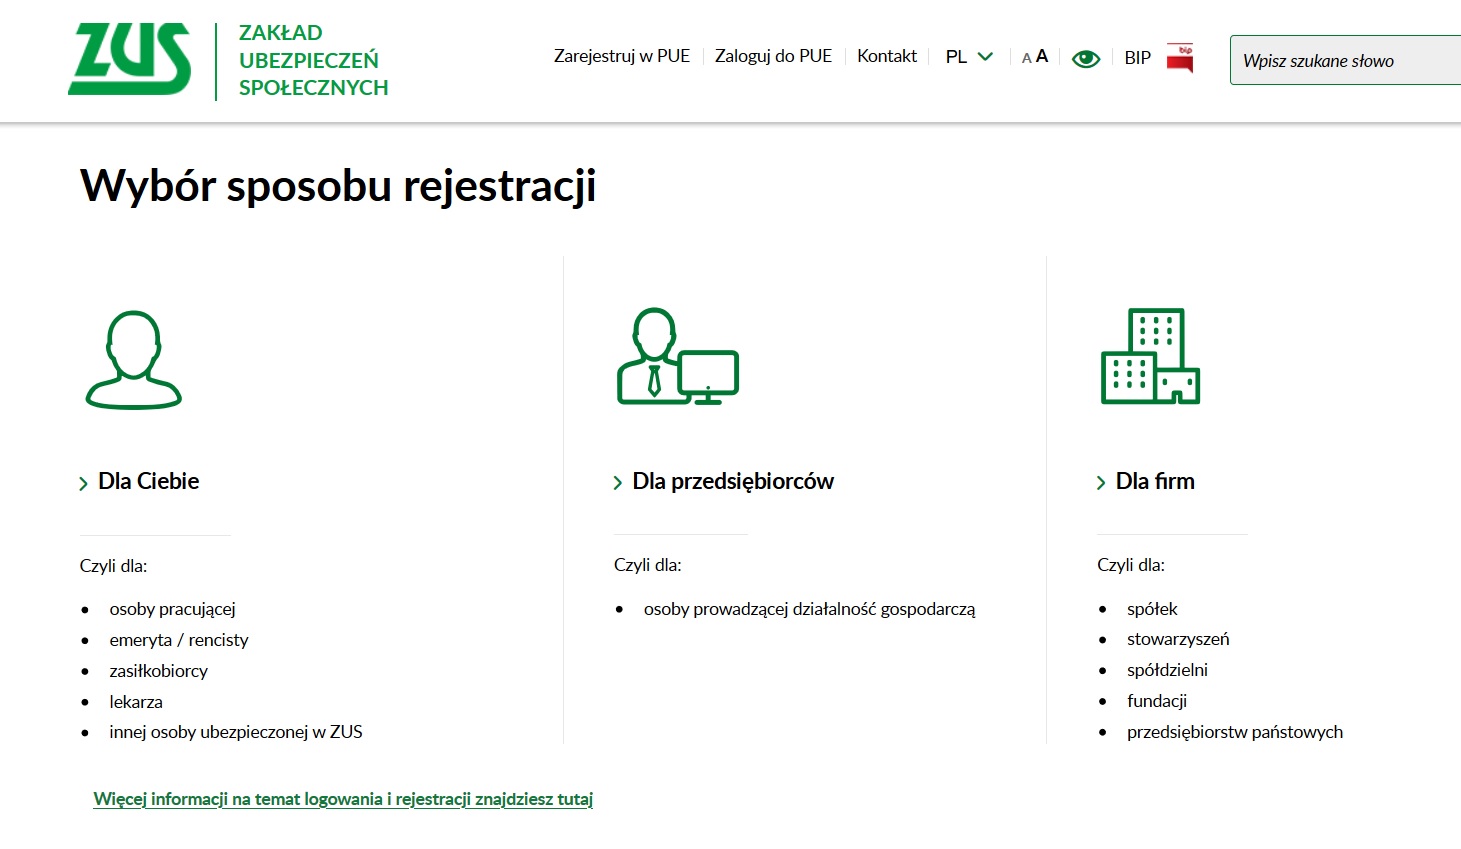
Task: Open the Kontakt page
Action: tap(887, 56)
